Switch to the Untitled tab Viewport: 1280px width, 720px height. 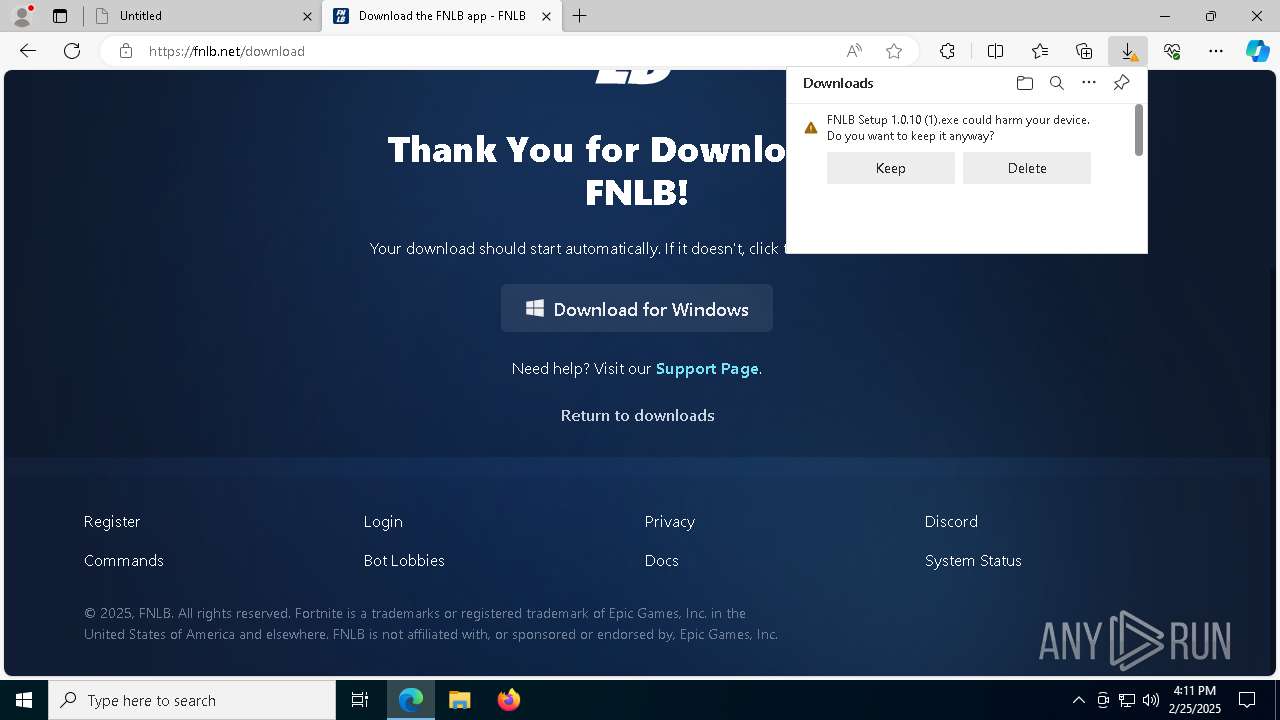[200, 16]
